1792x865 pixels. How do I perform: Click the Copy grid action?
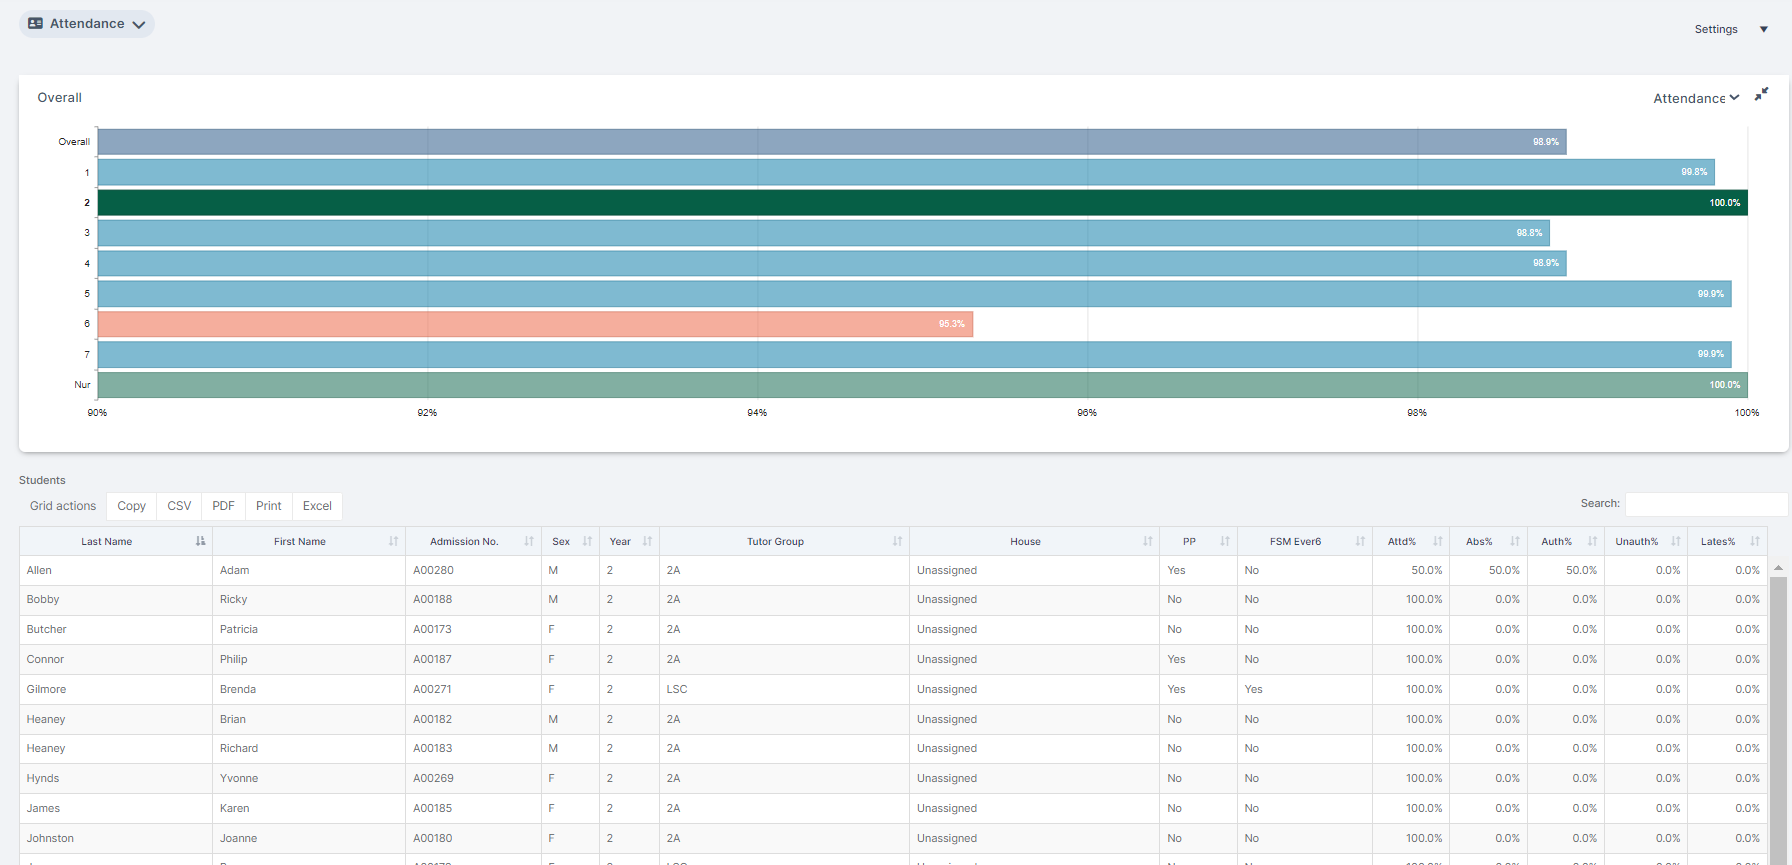pyautogui.click(x=131, y=506)
